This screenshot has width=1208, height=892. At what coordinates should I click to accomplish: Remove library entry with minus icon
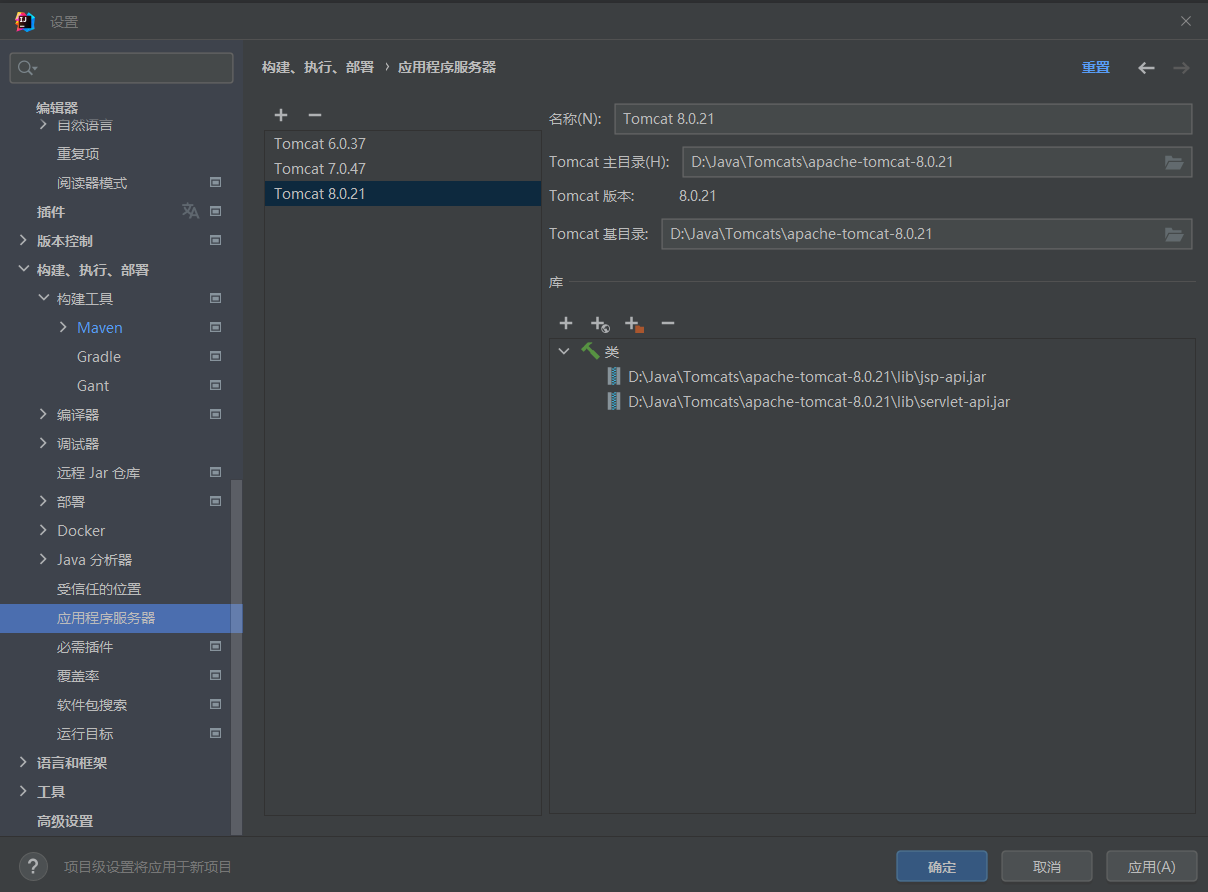click(x=668, y=323)
